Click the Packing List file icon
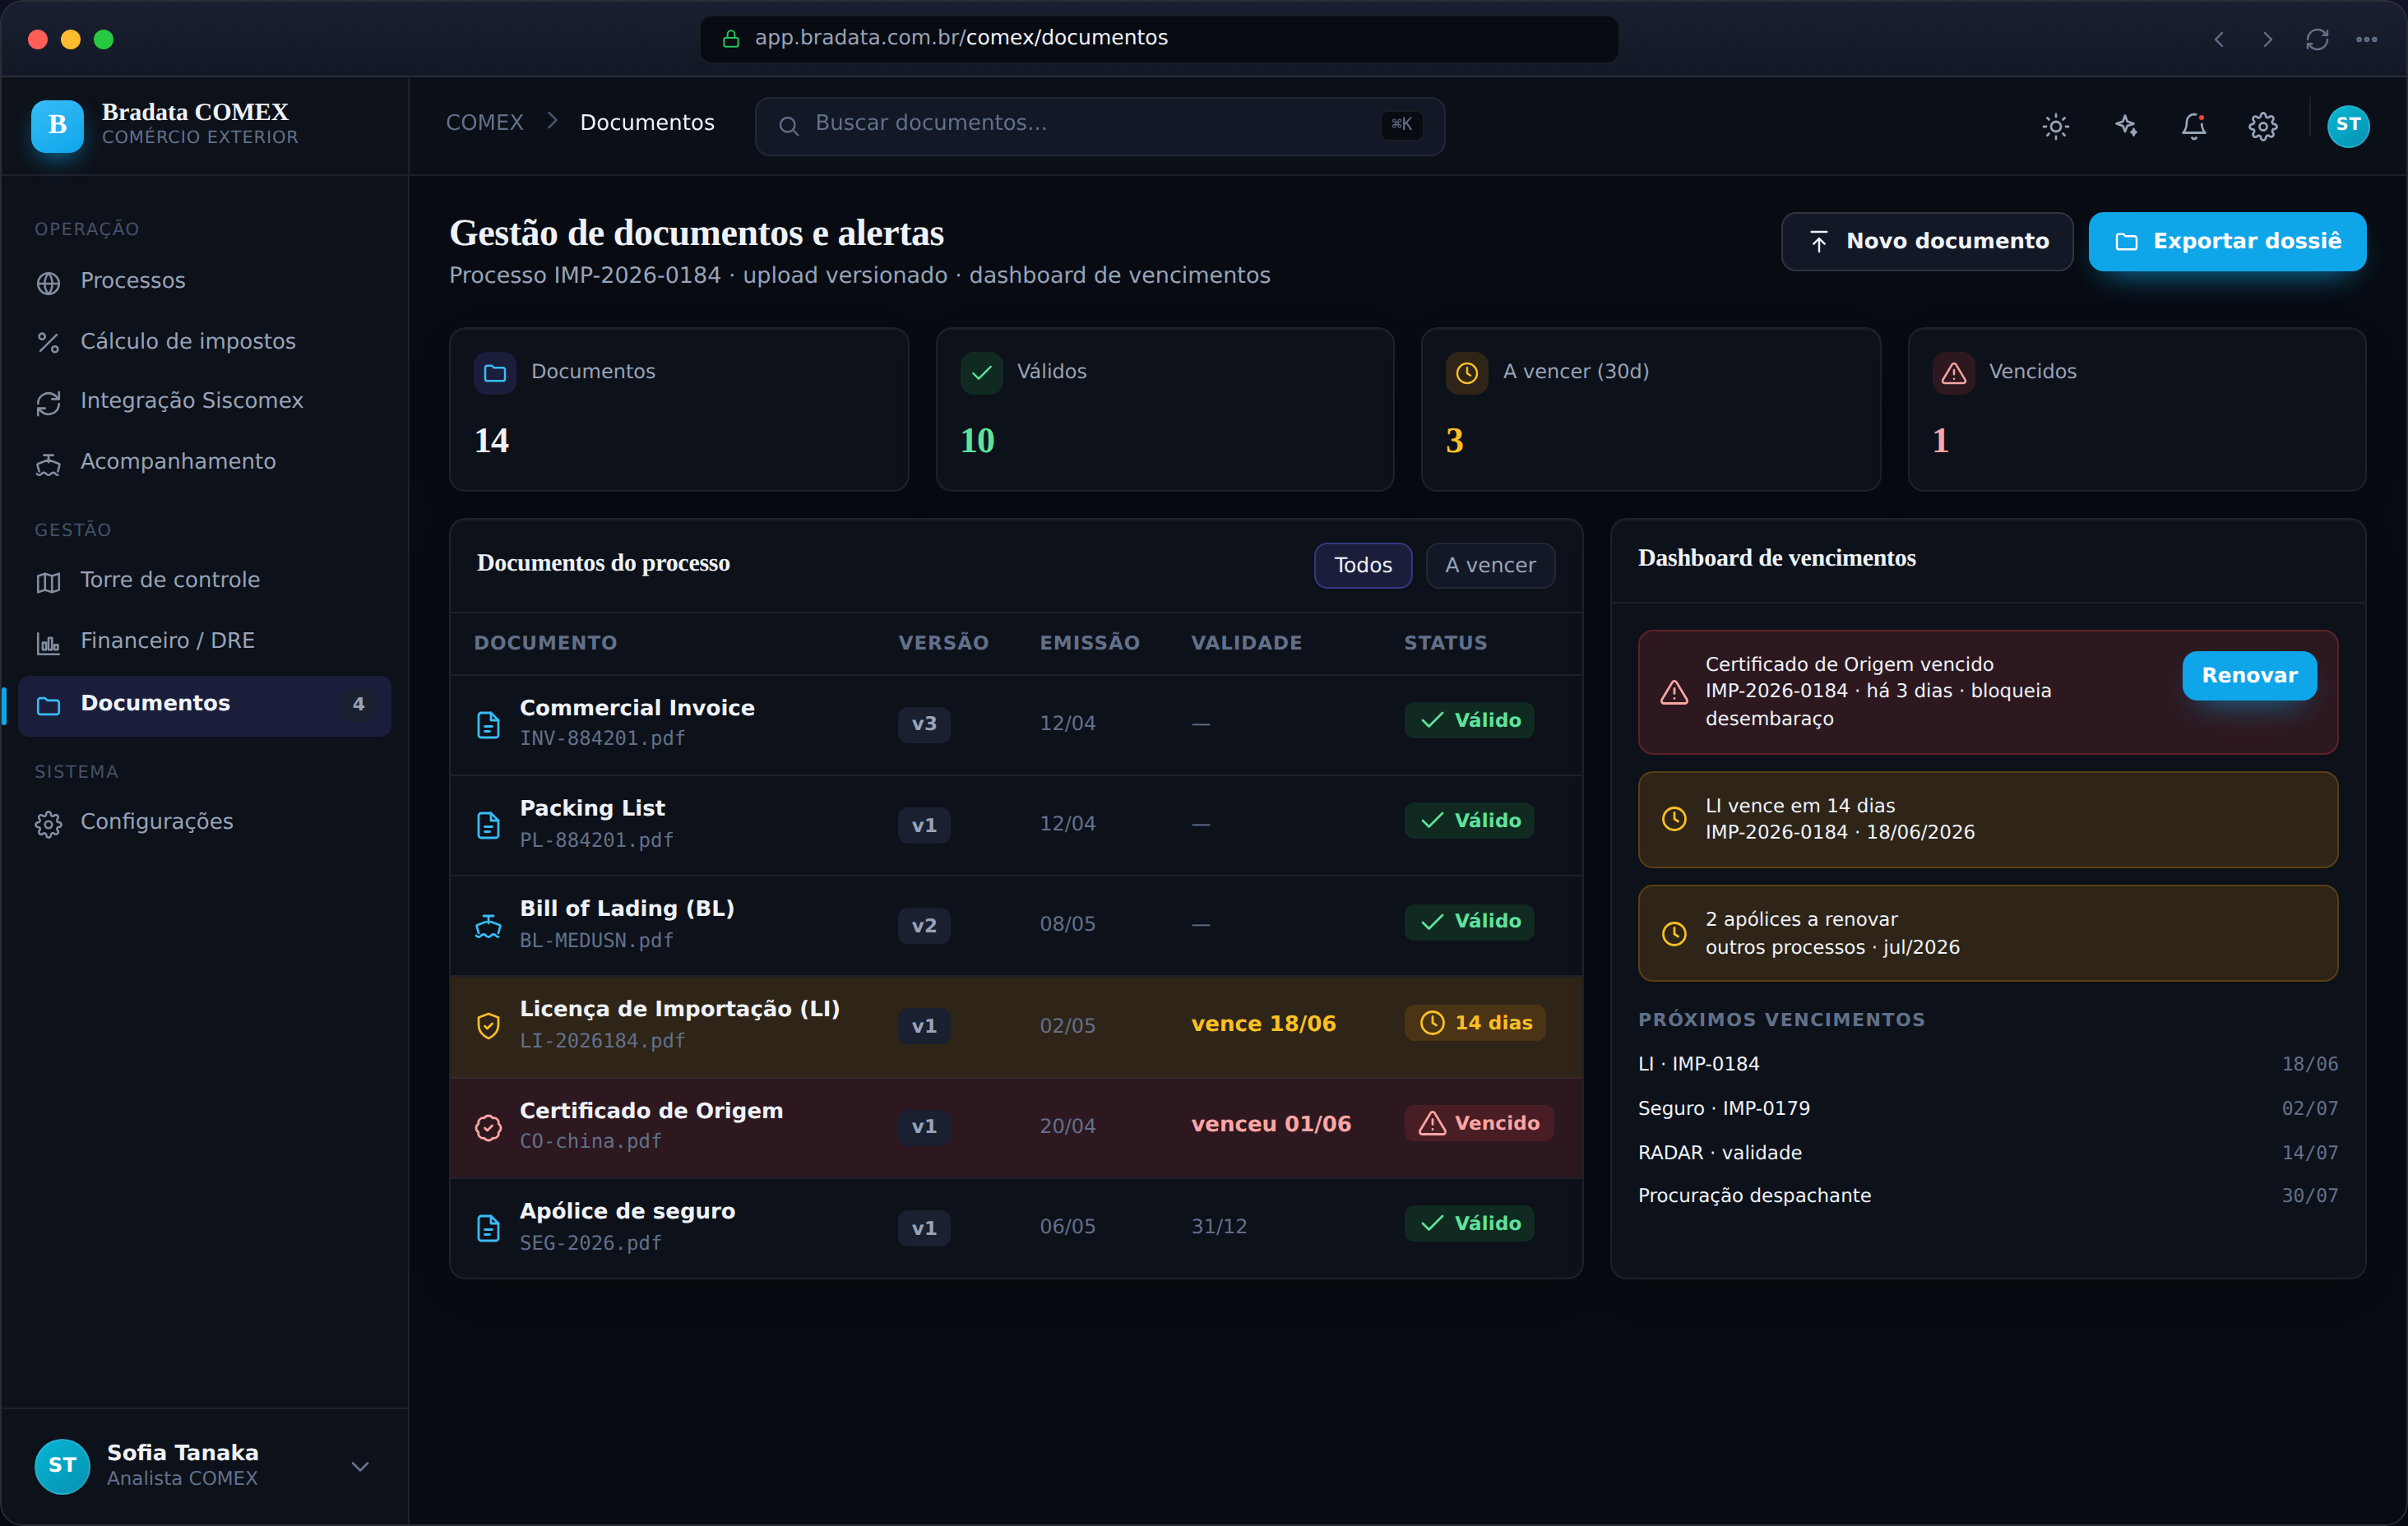This screenshot has height=1526, width=2408. coord(488,825)
